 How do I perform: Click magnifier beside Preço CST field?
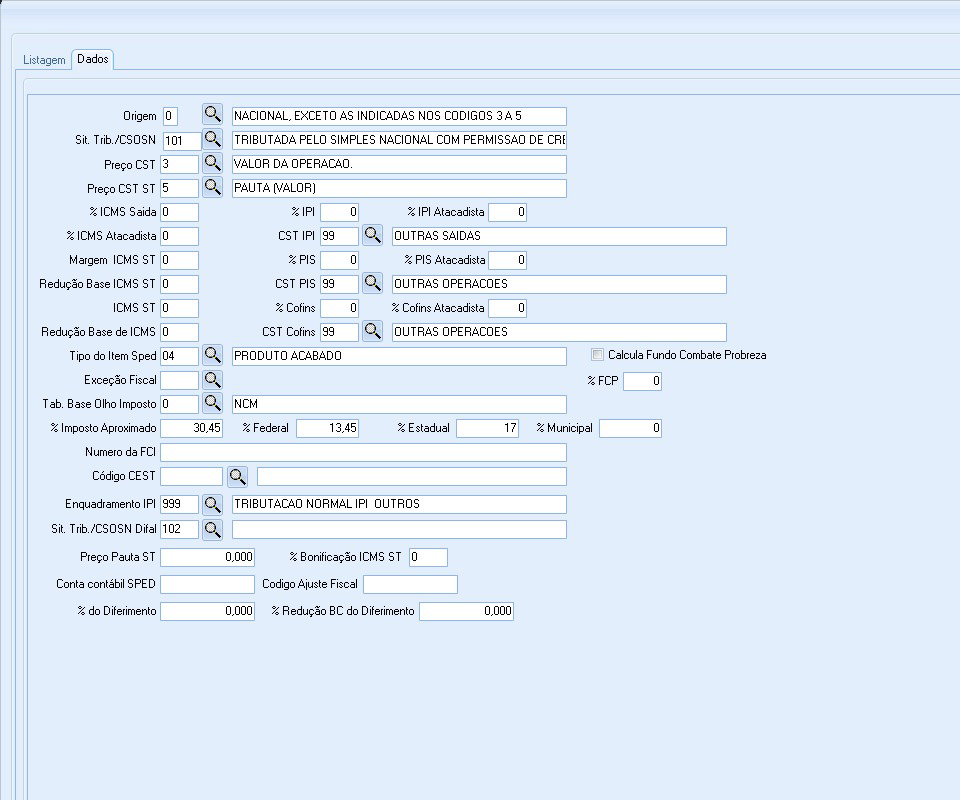(x=212, y=163)
